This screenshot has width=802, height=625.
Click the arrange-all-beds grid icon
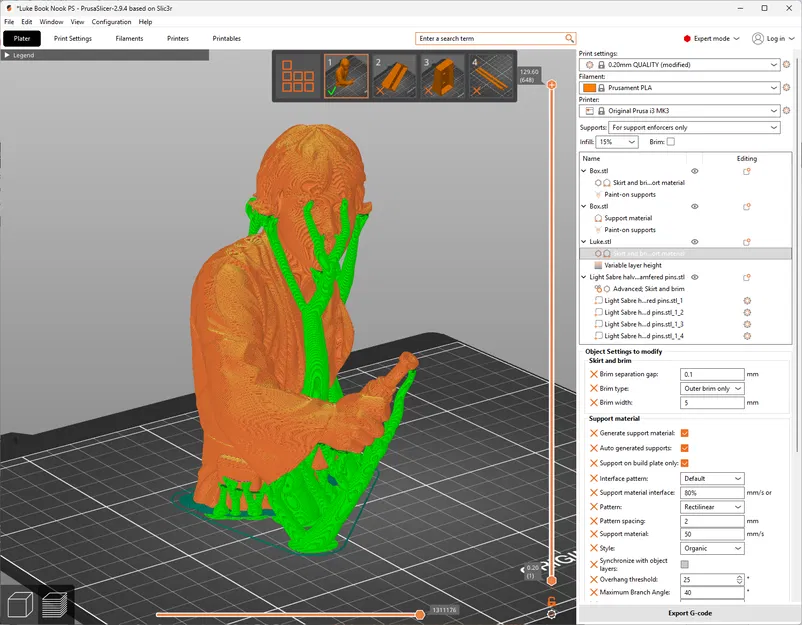(296, 76)
